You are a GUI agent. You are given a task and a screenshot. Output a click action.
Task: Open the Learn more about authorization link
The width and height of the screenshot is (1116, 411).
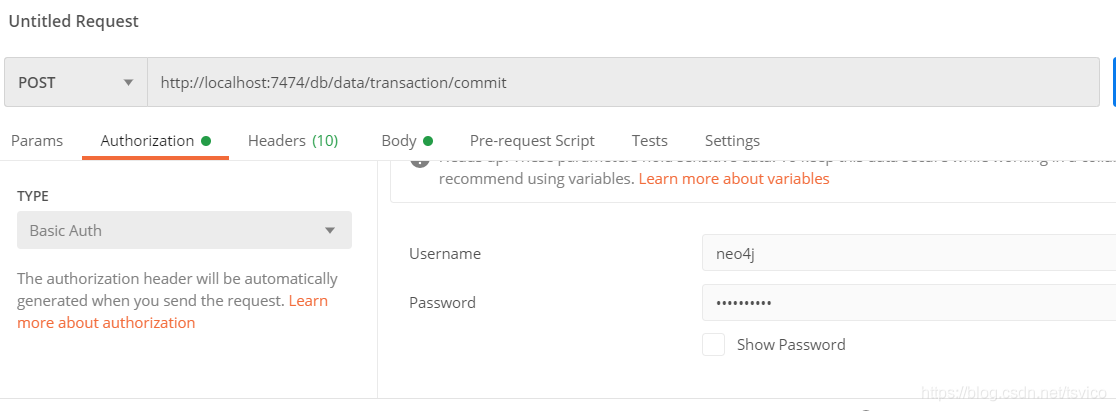(106, 323)
